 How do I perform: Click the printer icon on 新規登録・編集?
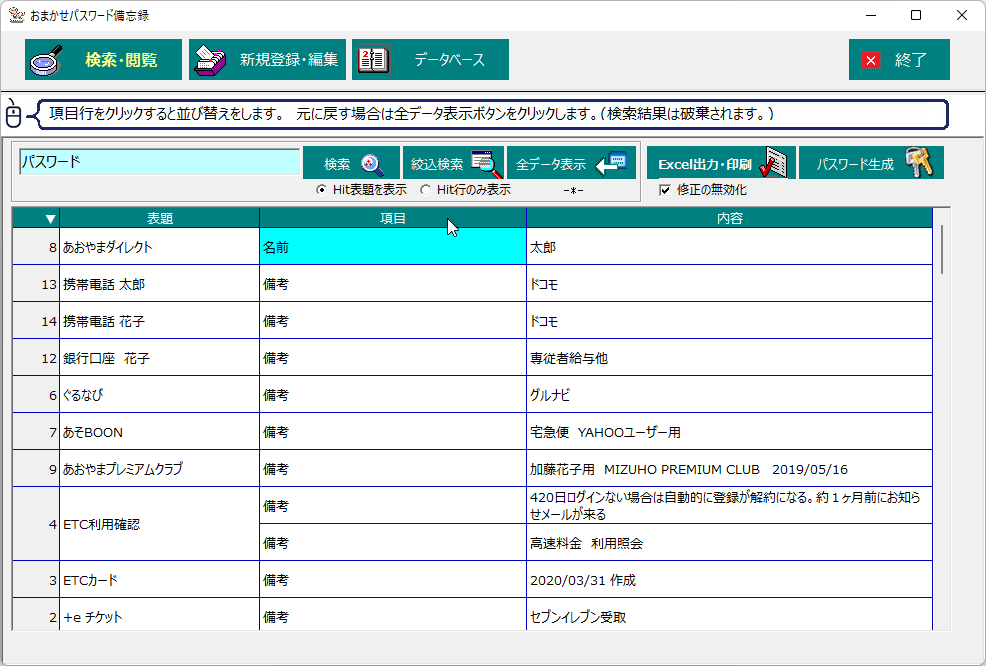coord(211,59)
